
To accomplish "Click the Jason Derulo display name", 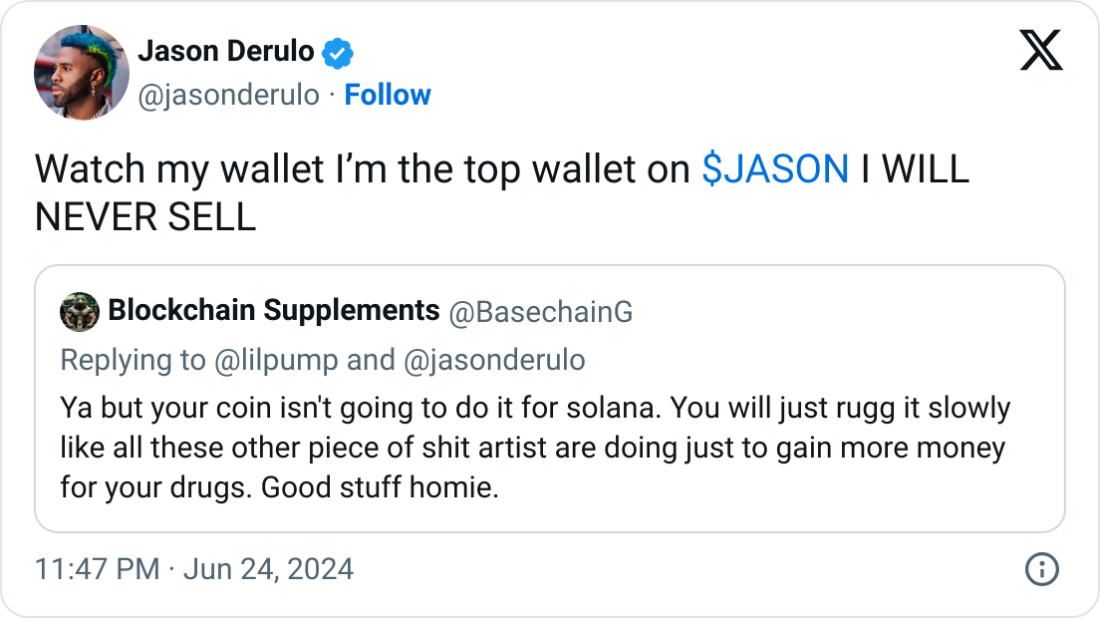I will click(x=225, y=50).
